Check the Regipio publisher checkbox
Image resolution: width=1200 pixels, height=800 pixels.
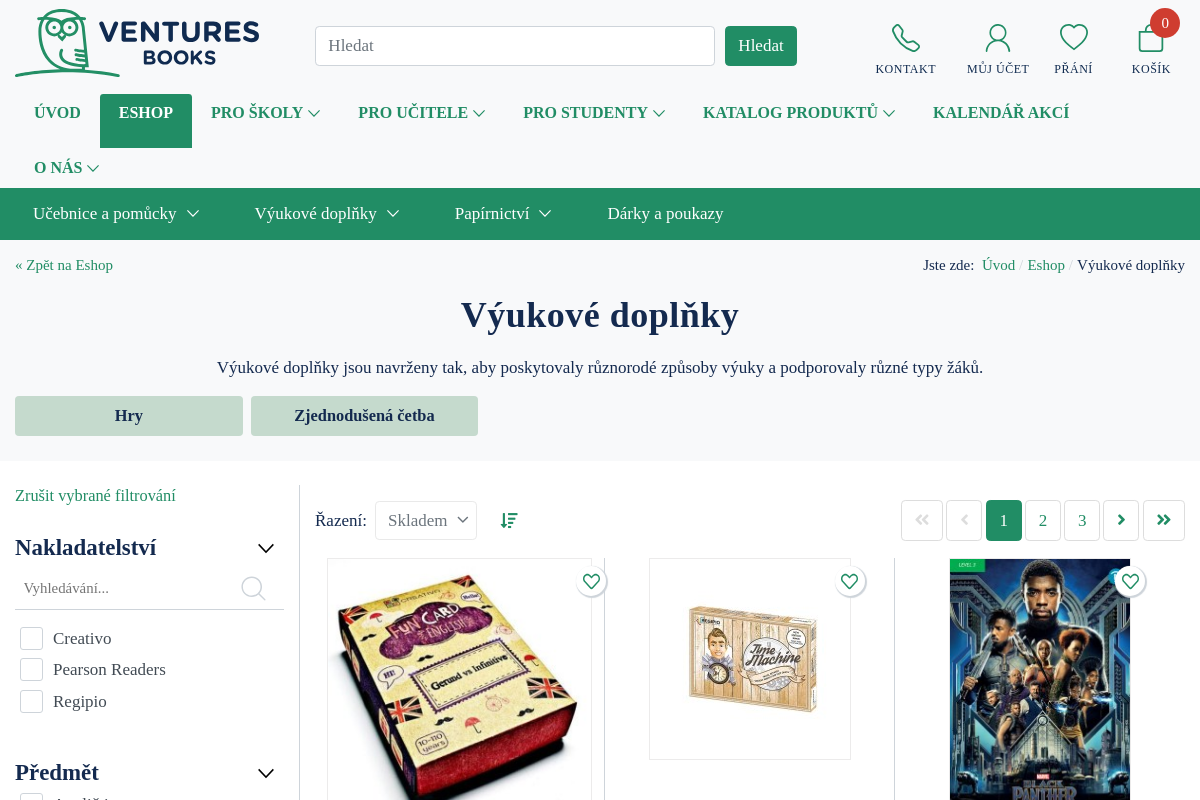click(x=31, y=701)
